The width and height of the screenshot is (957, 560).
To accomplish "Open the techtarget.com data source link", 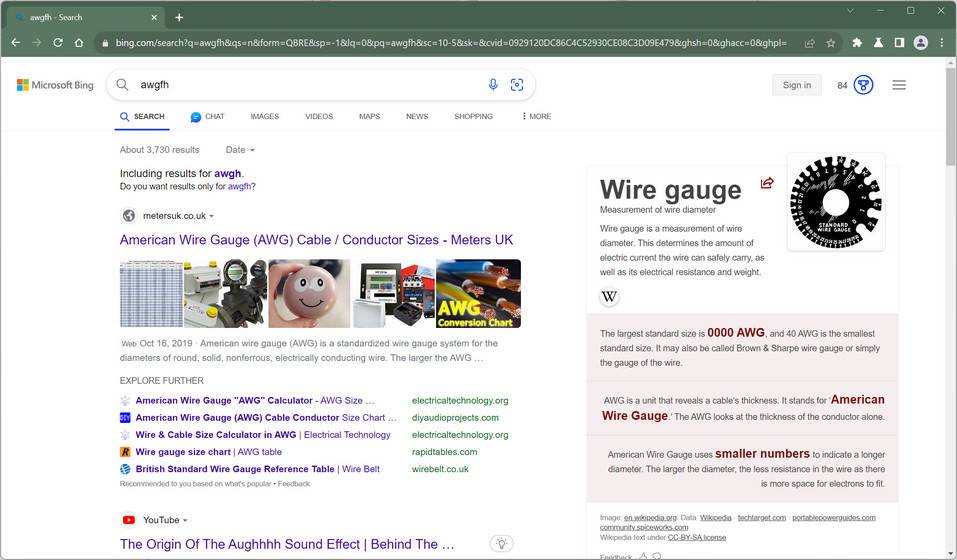I will coord(762,517).
